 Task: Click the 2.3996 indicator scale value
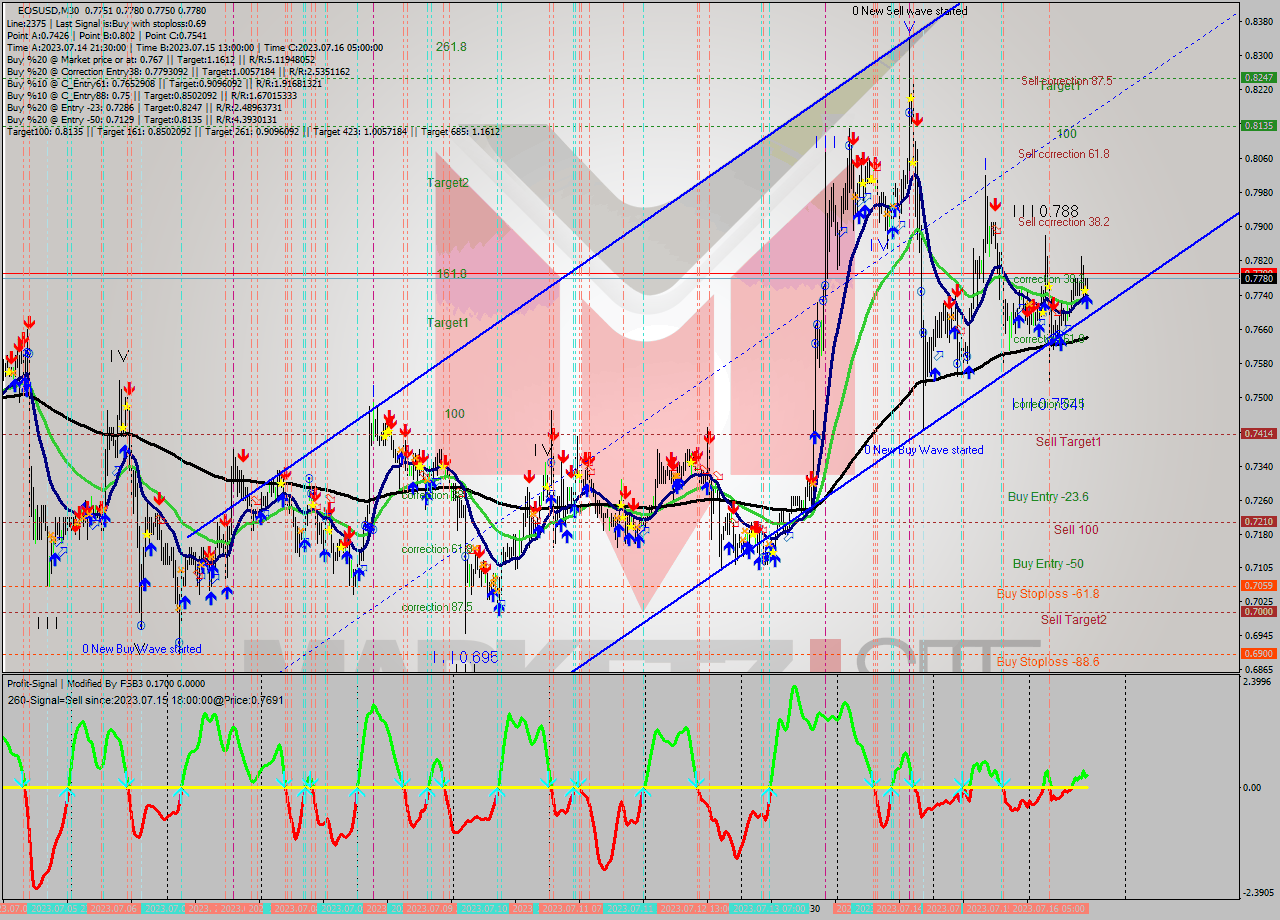1257,682
